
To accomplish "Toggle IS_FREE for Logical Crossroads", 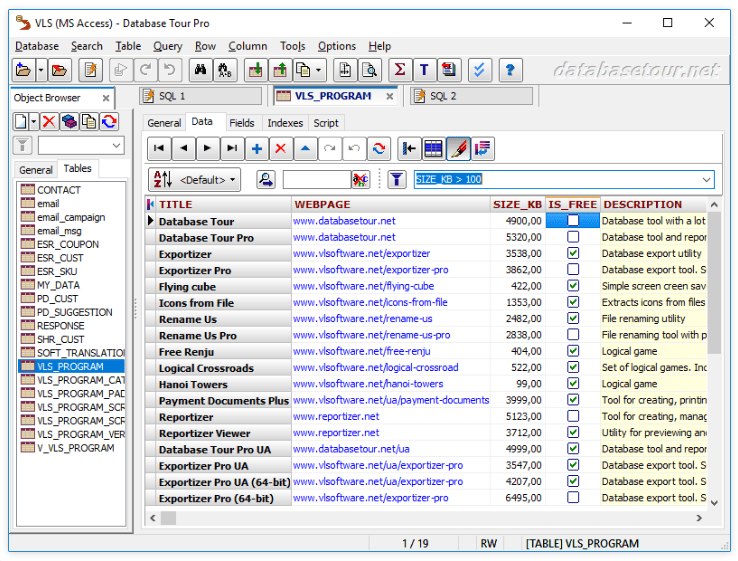I will click(573, 367).
